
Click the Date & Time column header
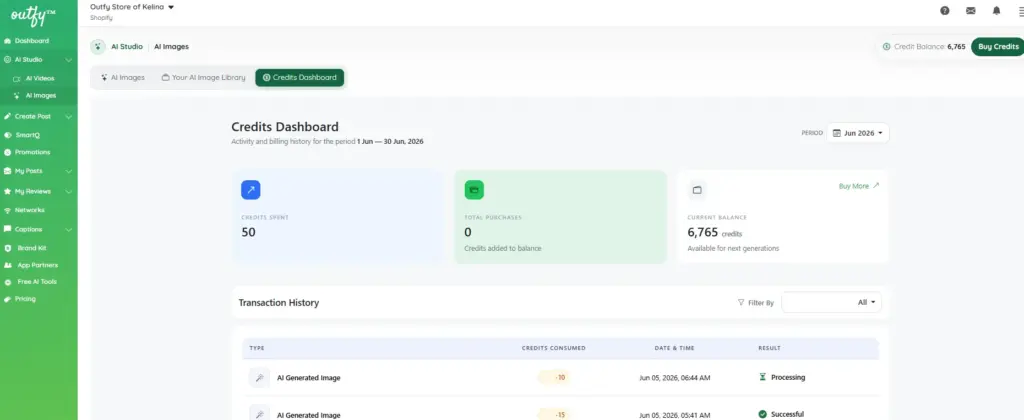674,348
